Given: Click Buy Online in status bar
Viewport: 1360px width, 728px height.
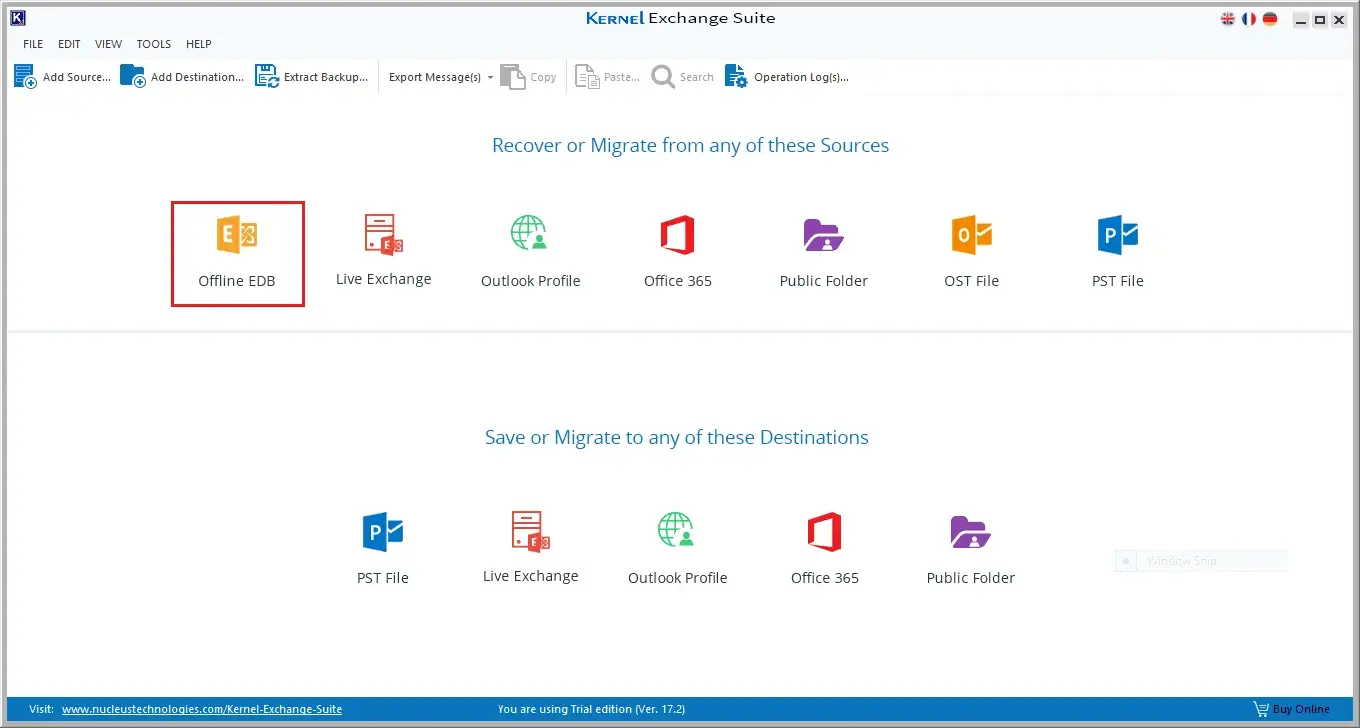Looking at the screenshot, I should [x=1292, y=709].
